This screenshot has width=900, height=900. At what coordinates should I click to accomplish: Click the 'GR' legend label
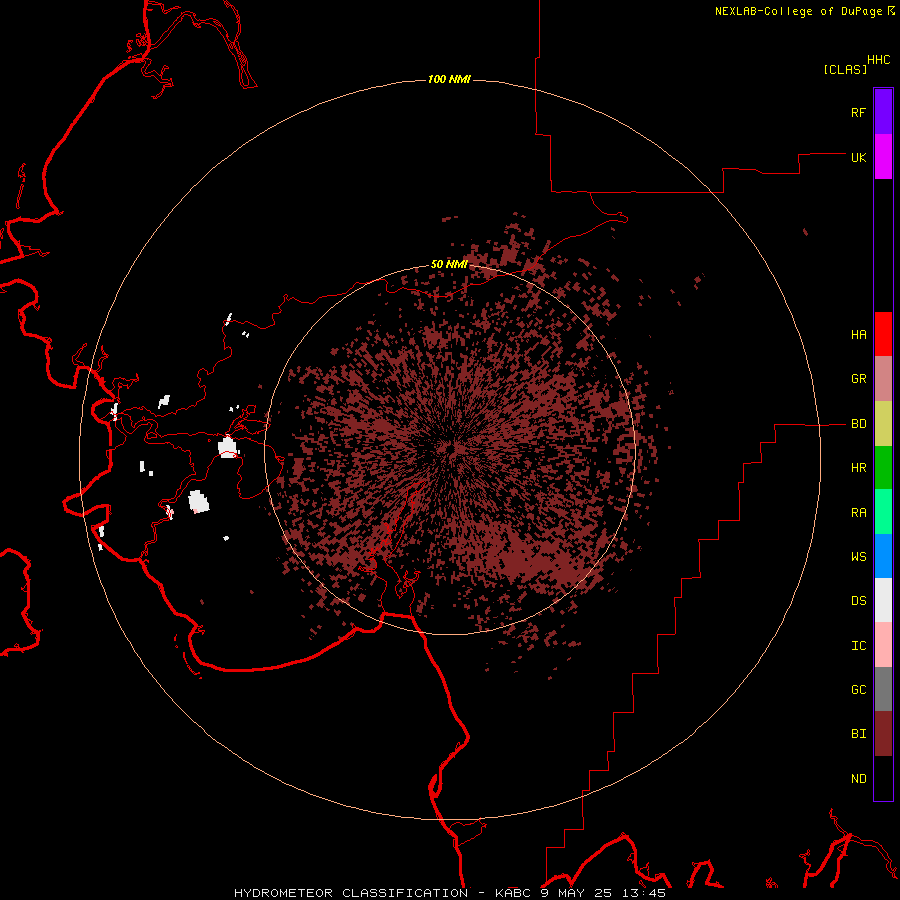click(858, 379)
